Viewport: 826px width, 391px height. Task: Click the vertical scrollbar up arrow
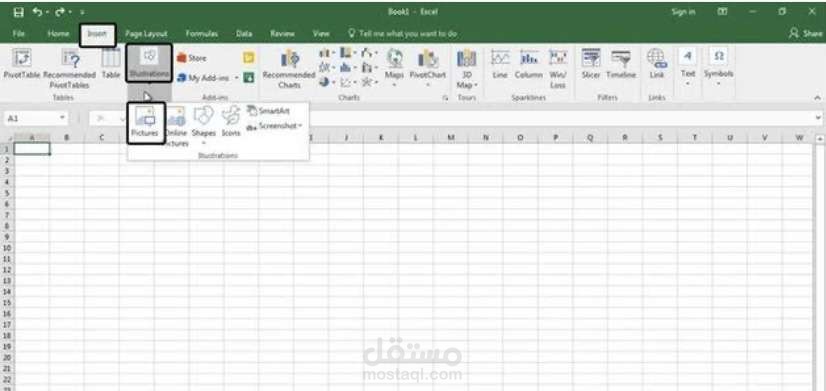coord(820,139)
